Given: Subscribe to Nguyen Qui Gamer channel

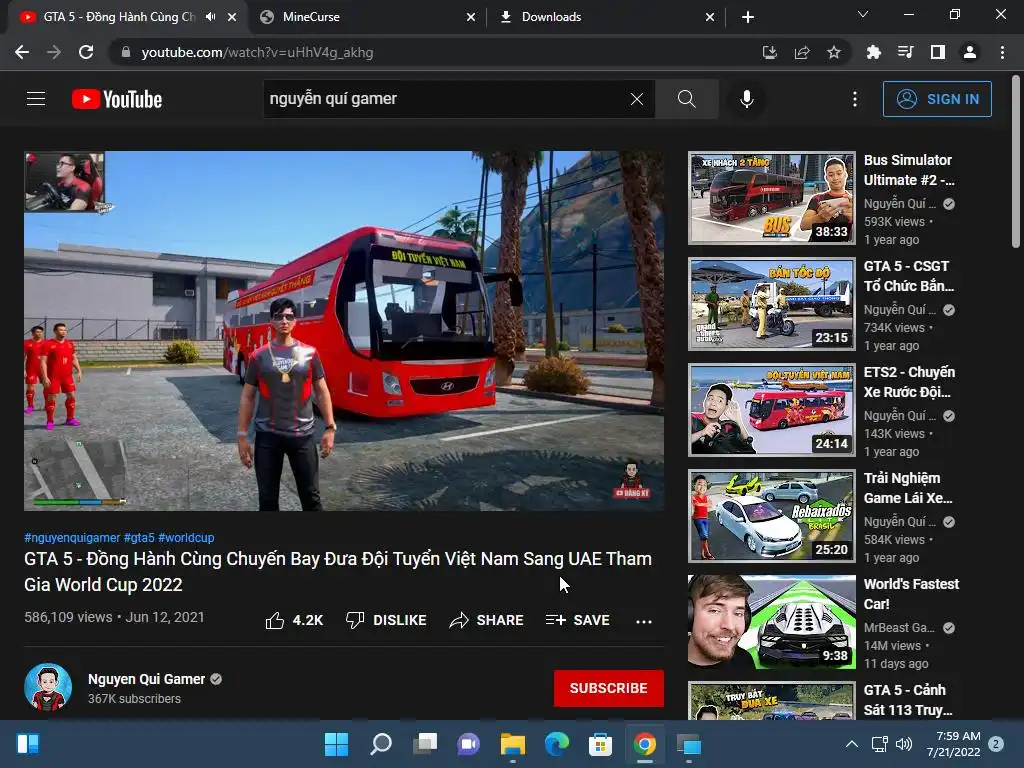Looking at the screenshot, I should pos(609,688).
